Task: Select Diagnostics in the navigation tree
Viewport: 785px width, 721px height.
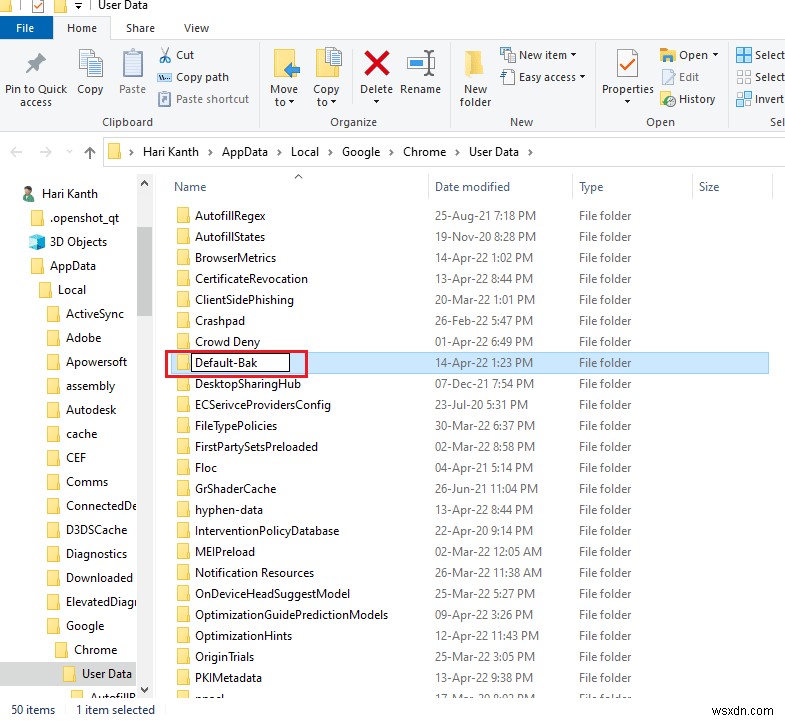Action: pos(96,554)
